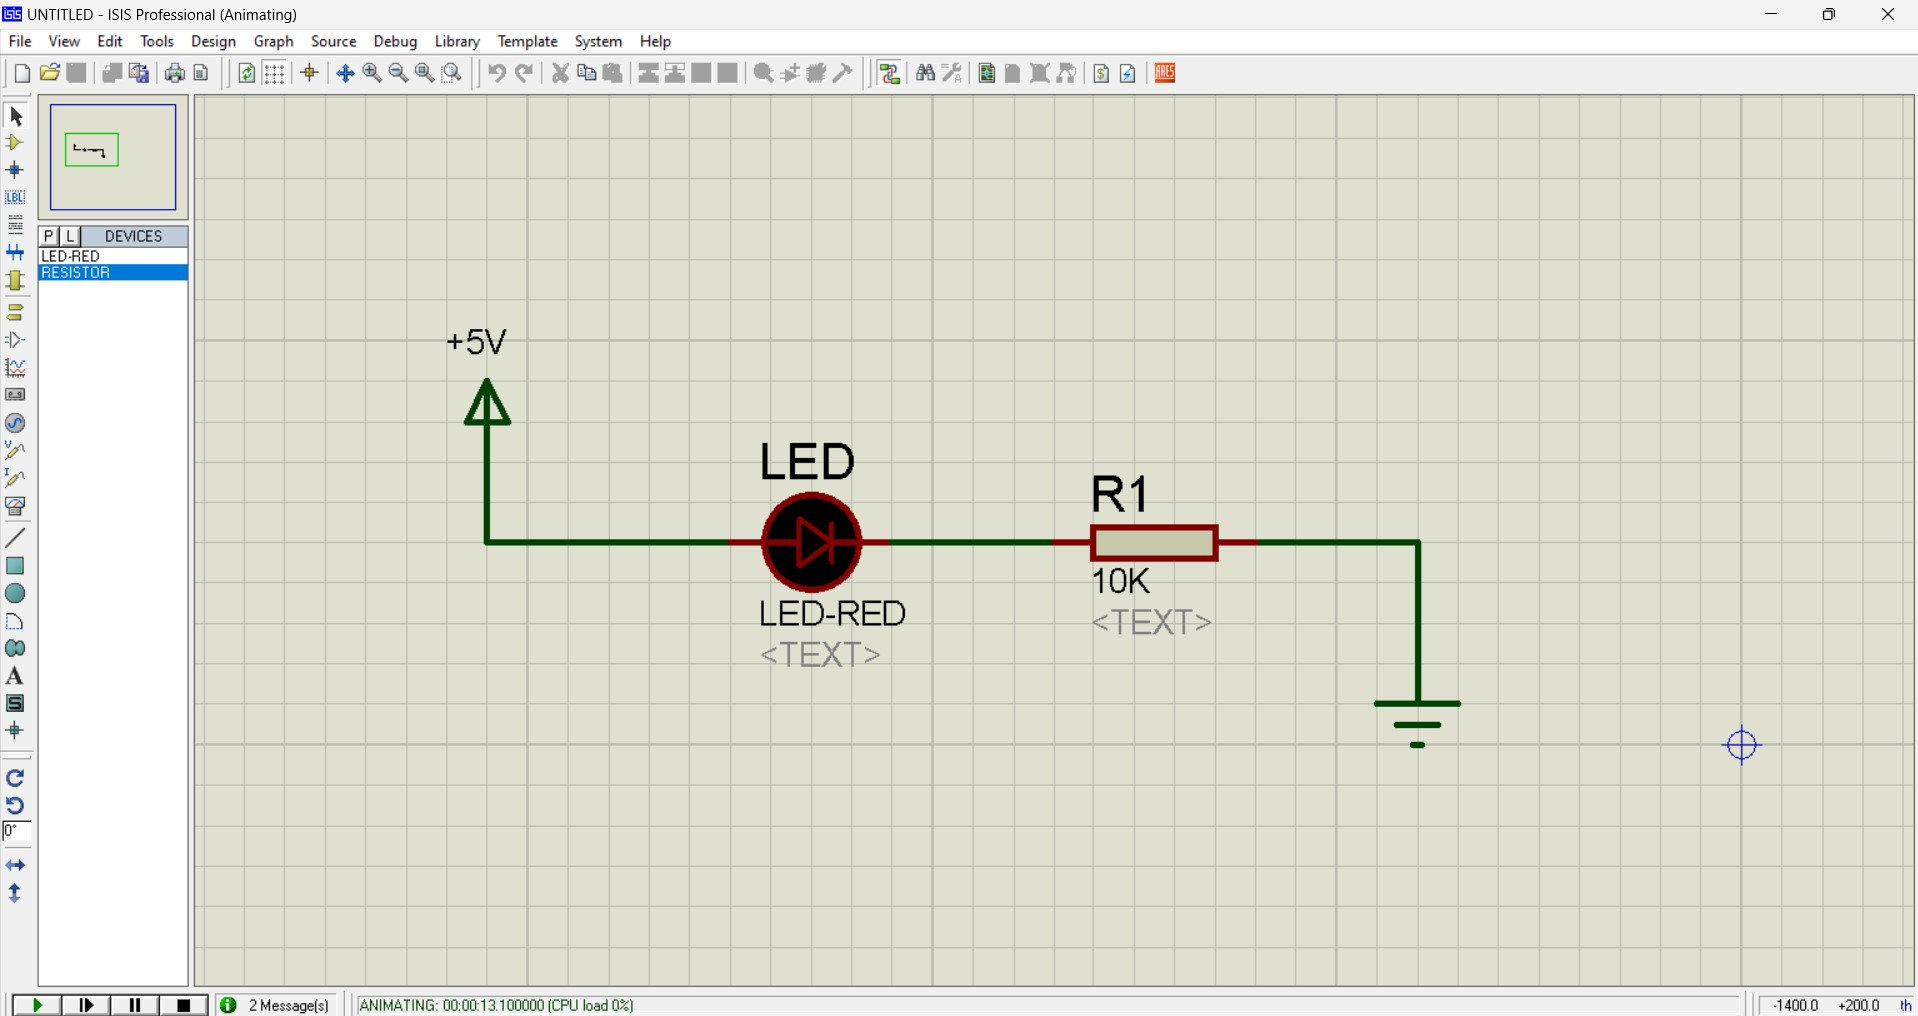1918x1016 pixels.
Task: Open the Debug menu
Action: 395,41
